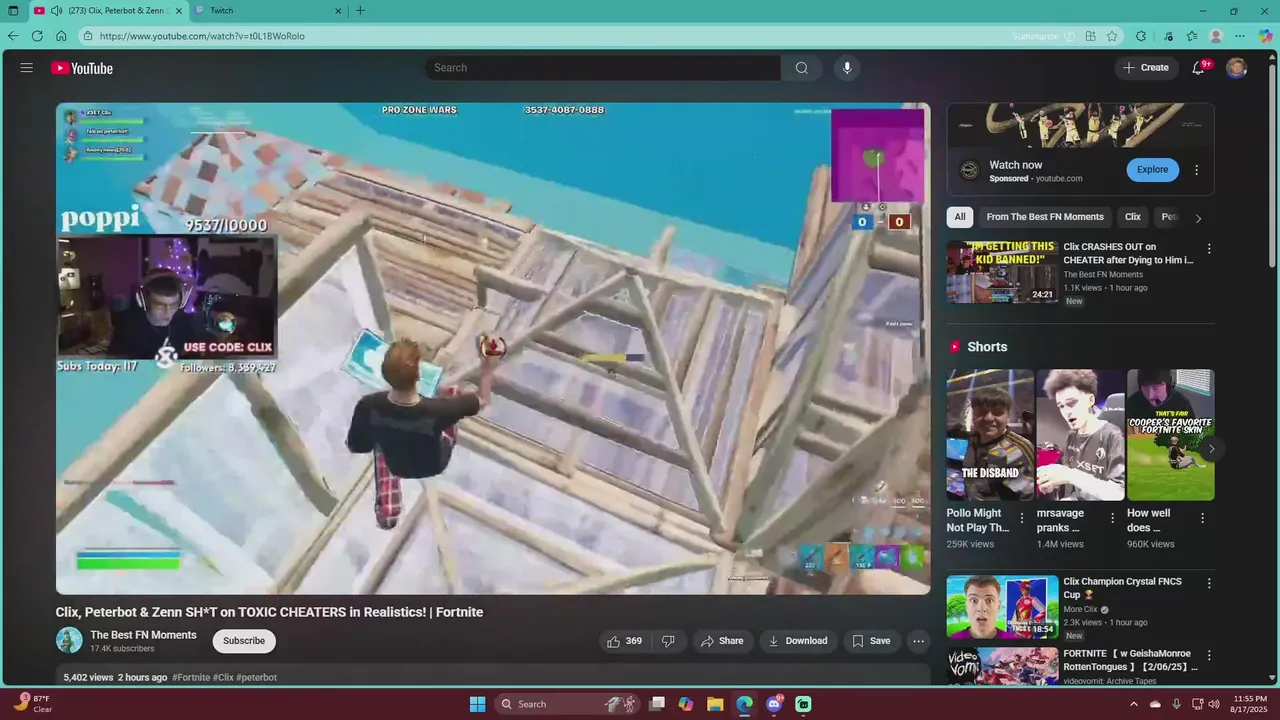Screen dimensions: 1280x720
Task: Open browser extensions puzzle icon
Action: (x=1141, y=36)
